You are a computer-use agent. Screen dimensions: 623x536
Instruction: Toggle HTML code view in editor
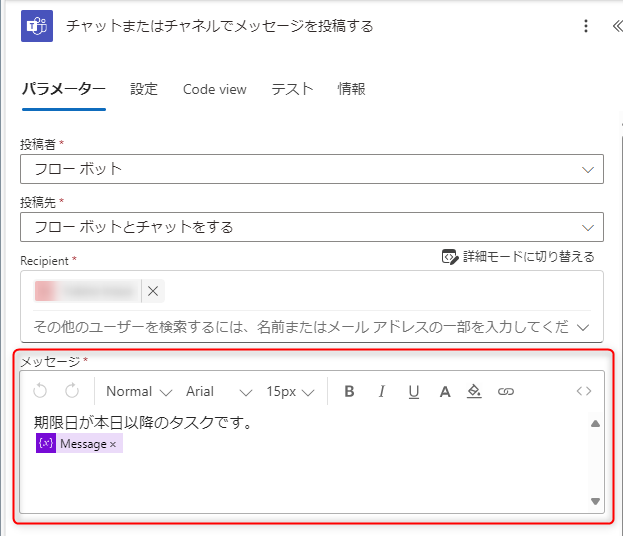(x=584, y=391)
